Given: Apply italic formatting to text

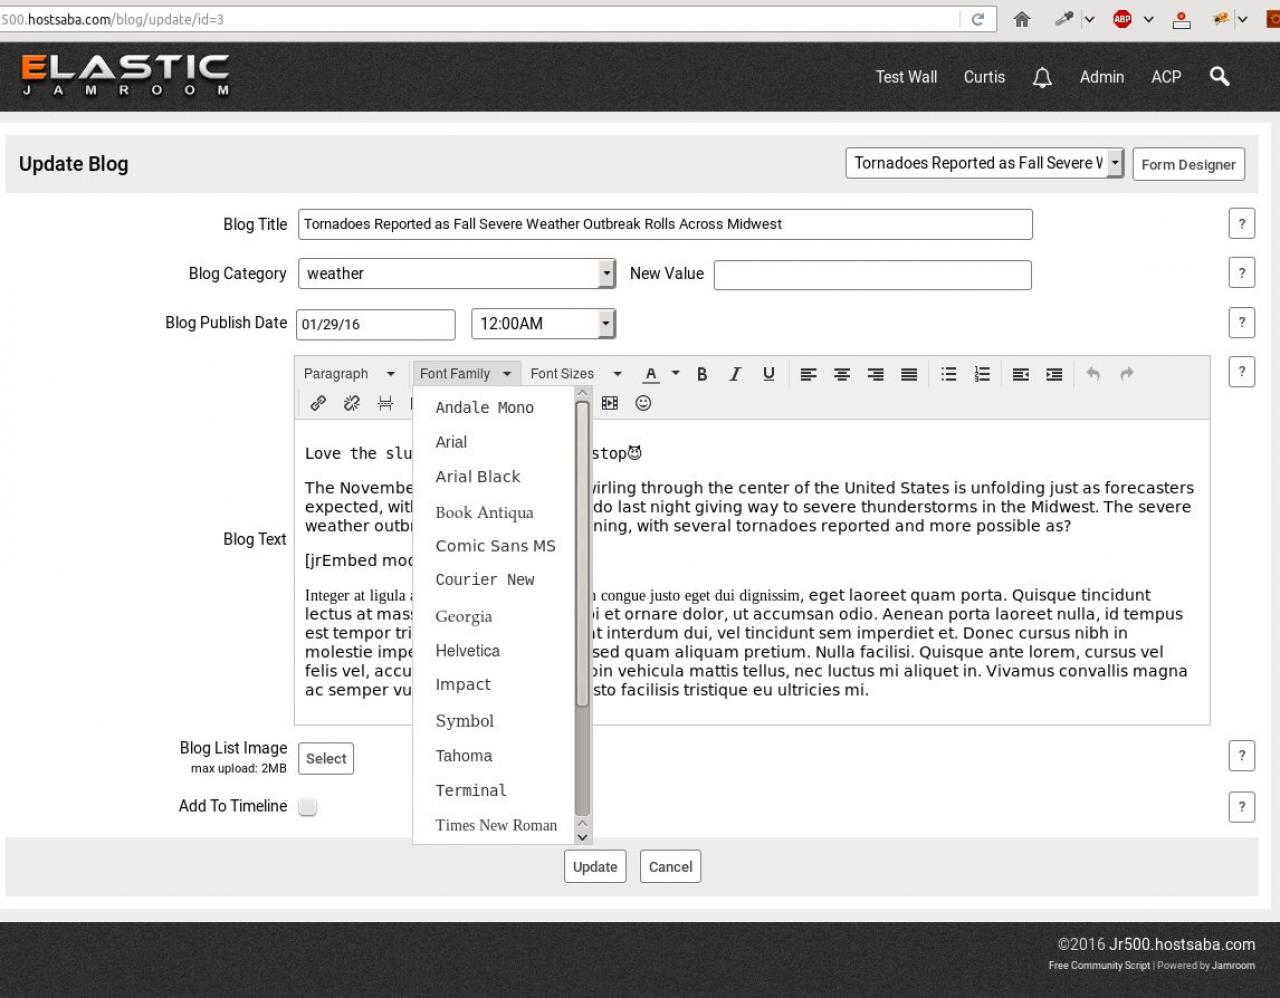Looking at the screenshot, I should [735, 374].
